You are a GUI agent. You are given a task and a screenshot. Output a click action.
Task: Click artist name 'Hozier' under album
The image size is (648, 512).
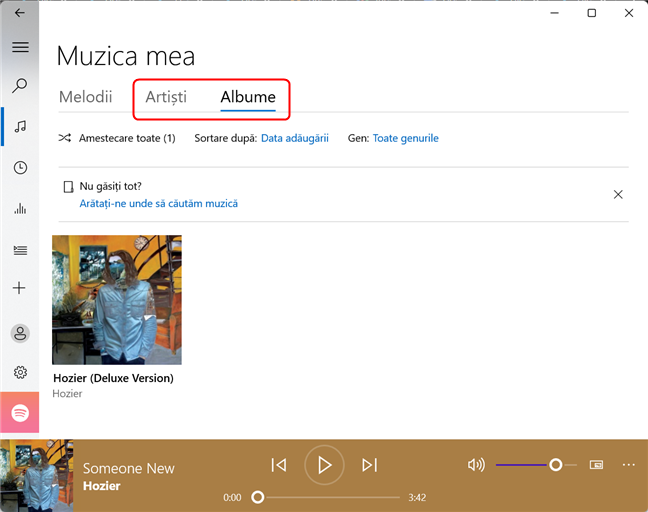click(67, 393)
